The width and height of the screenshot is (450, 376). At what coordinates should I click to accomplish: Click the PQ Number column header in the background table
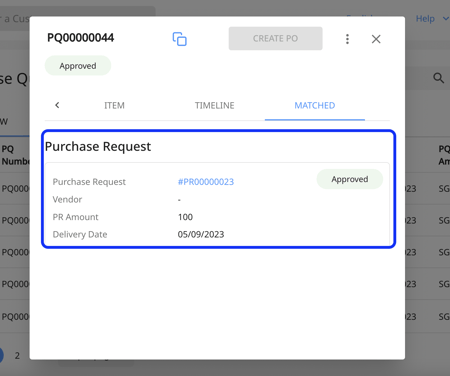(x=15, y=155)
